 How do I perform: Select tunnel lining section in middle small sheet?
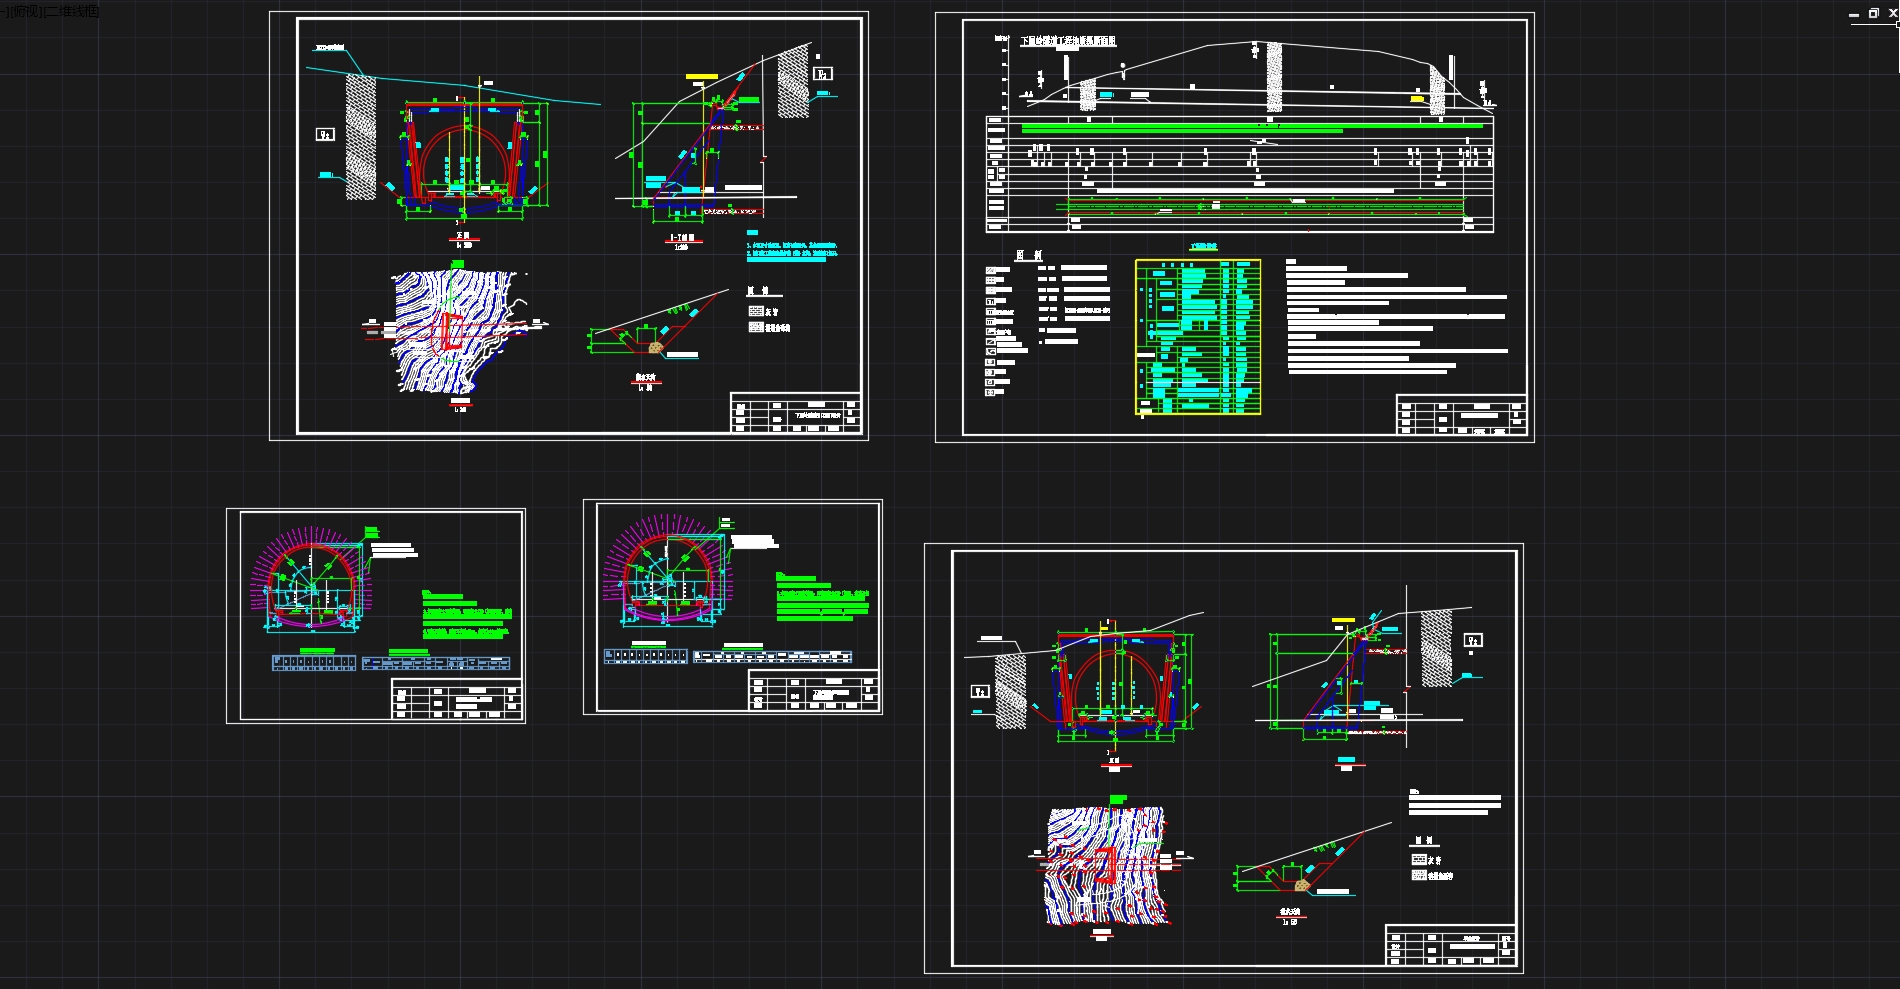pyautogui.click(x=666, y=571)
